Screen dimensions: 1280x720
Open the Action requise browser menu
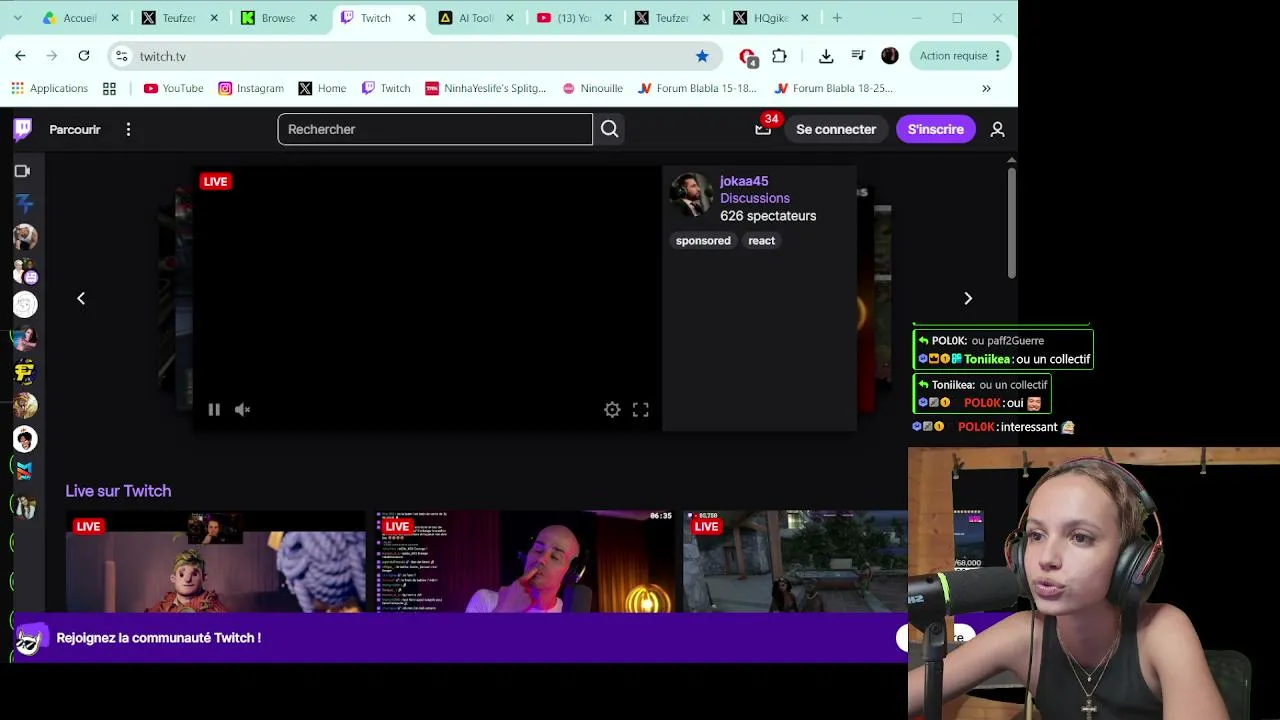coord(960,56)
